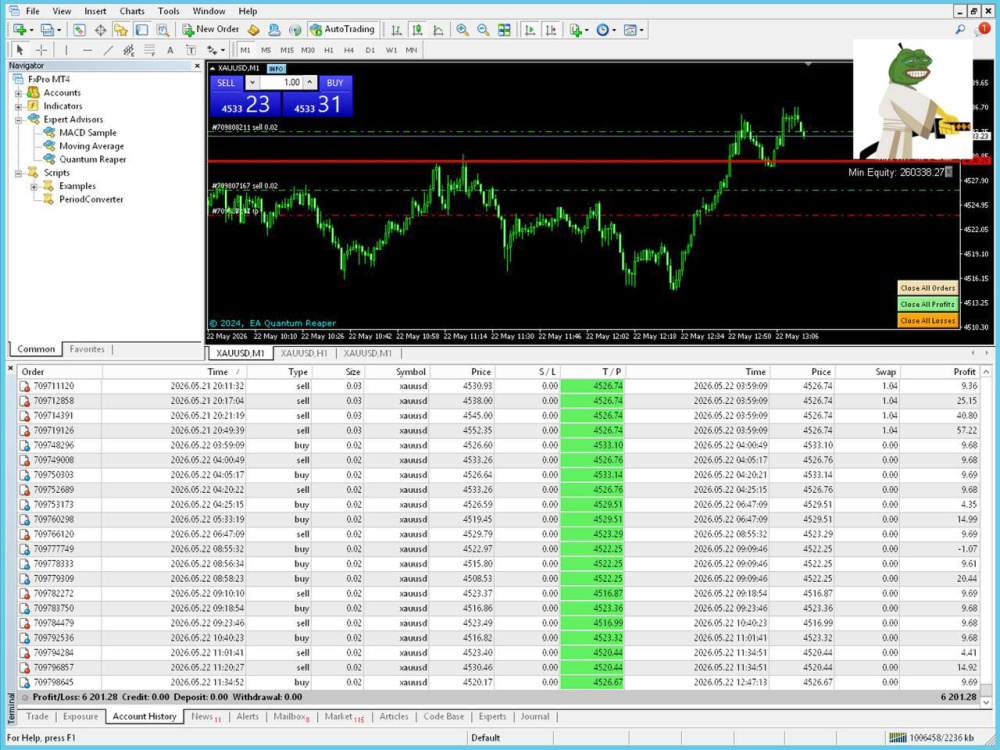Expand the Indicators tree node

pyautogui.click(x=18, y=106)
